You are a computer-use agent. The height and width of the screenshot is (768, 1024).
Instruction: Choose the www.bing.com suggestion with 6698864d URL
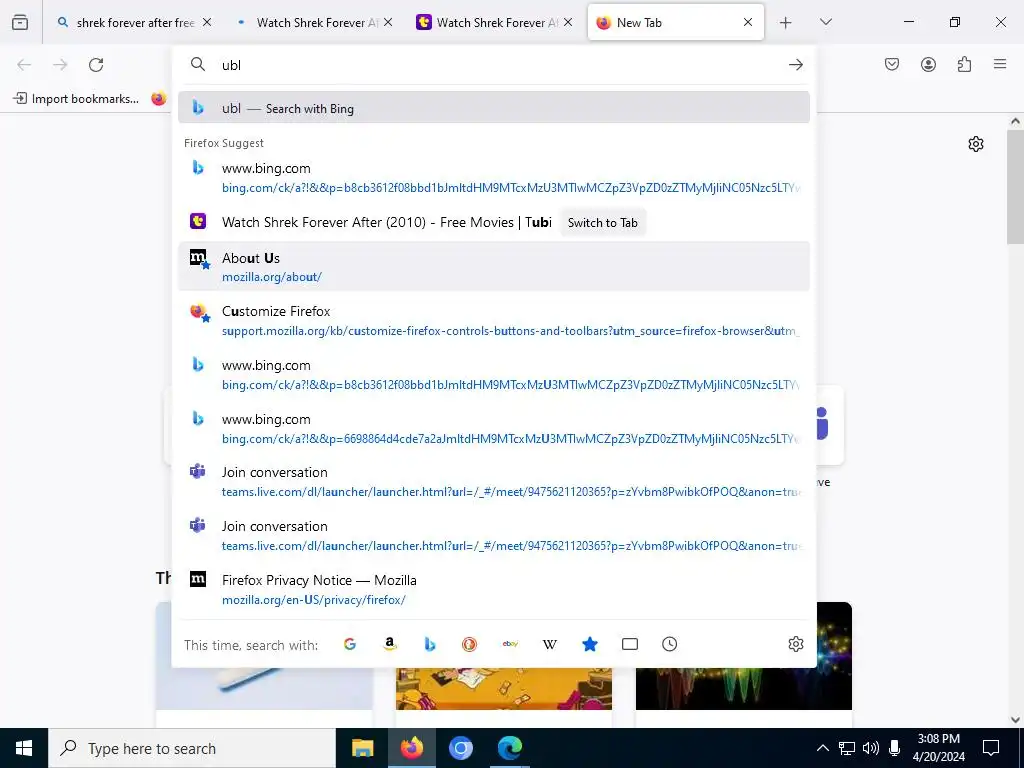tap(494, 428)
